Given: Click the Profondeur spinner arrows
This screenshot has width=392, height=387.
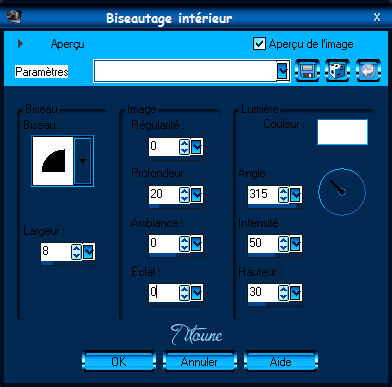Looking at the screenshot, I should (x=184, y=195).
